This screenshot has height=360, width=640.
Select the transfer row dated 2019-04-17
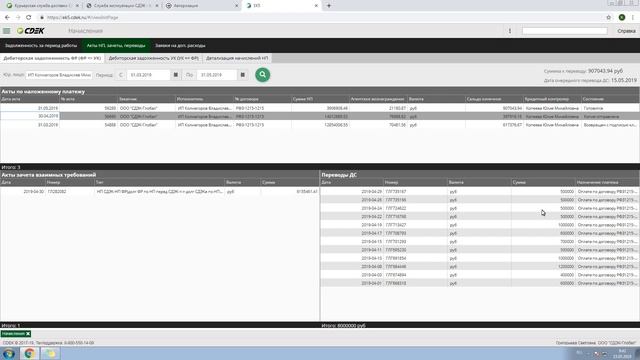coord(480,233)
